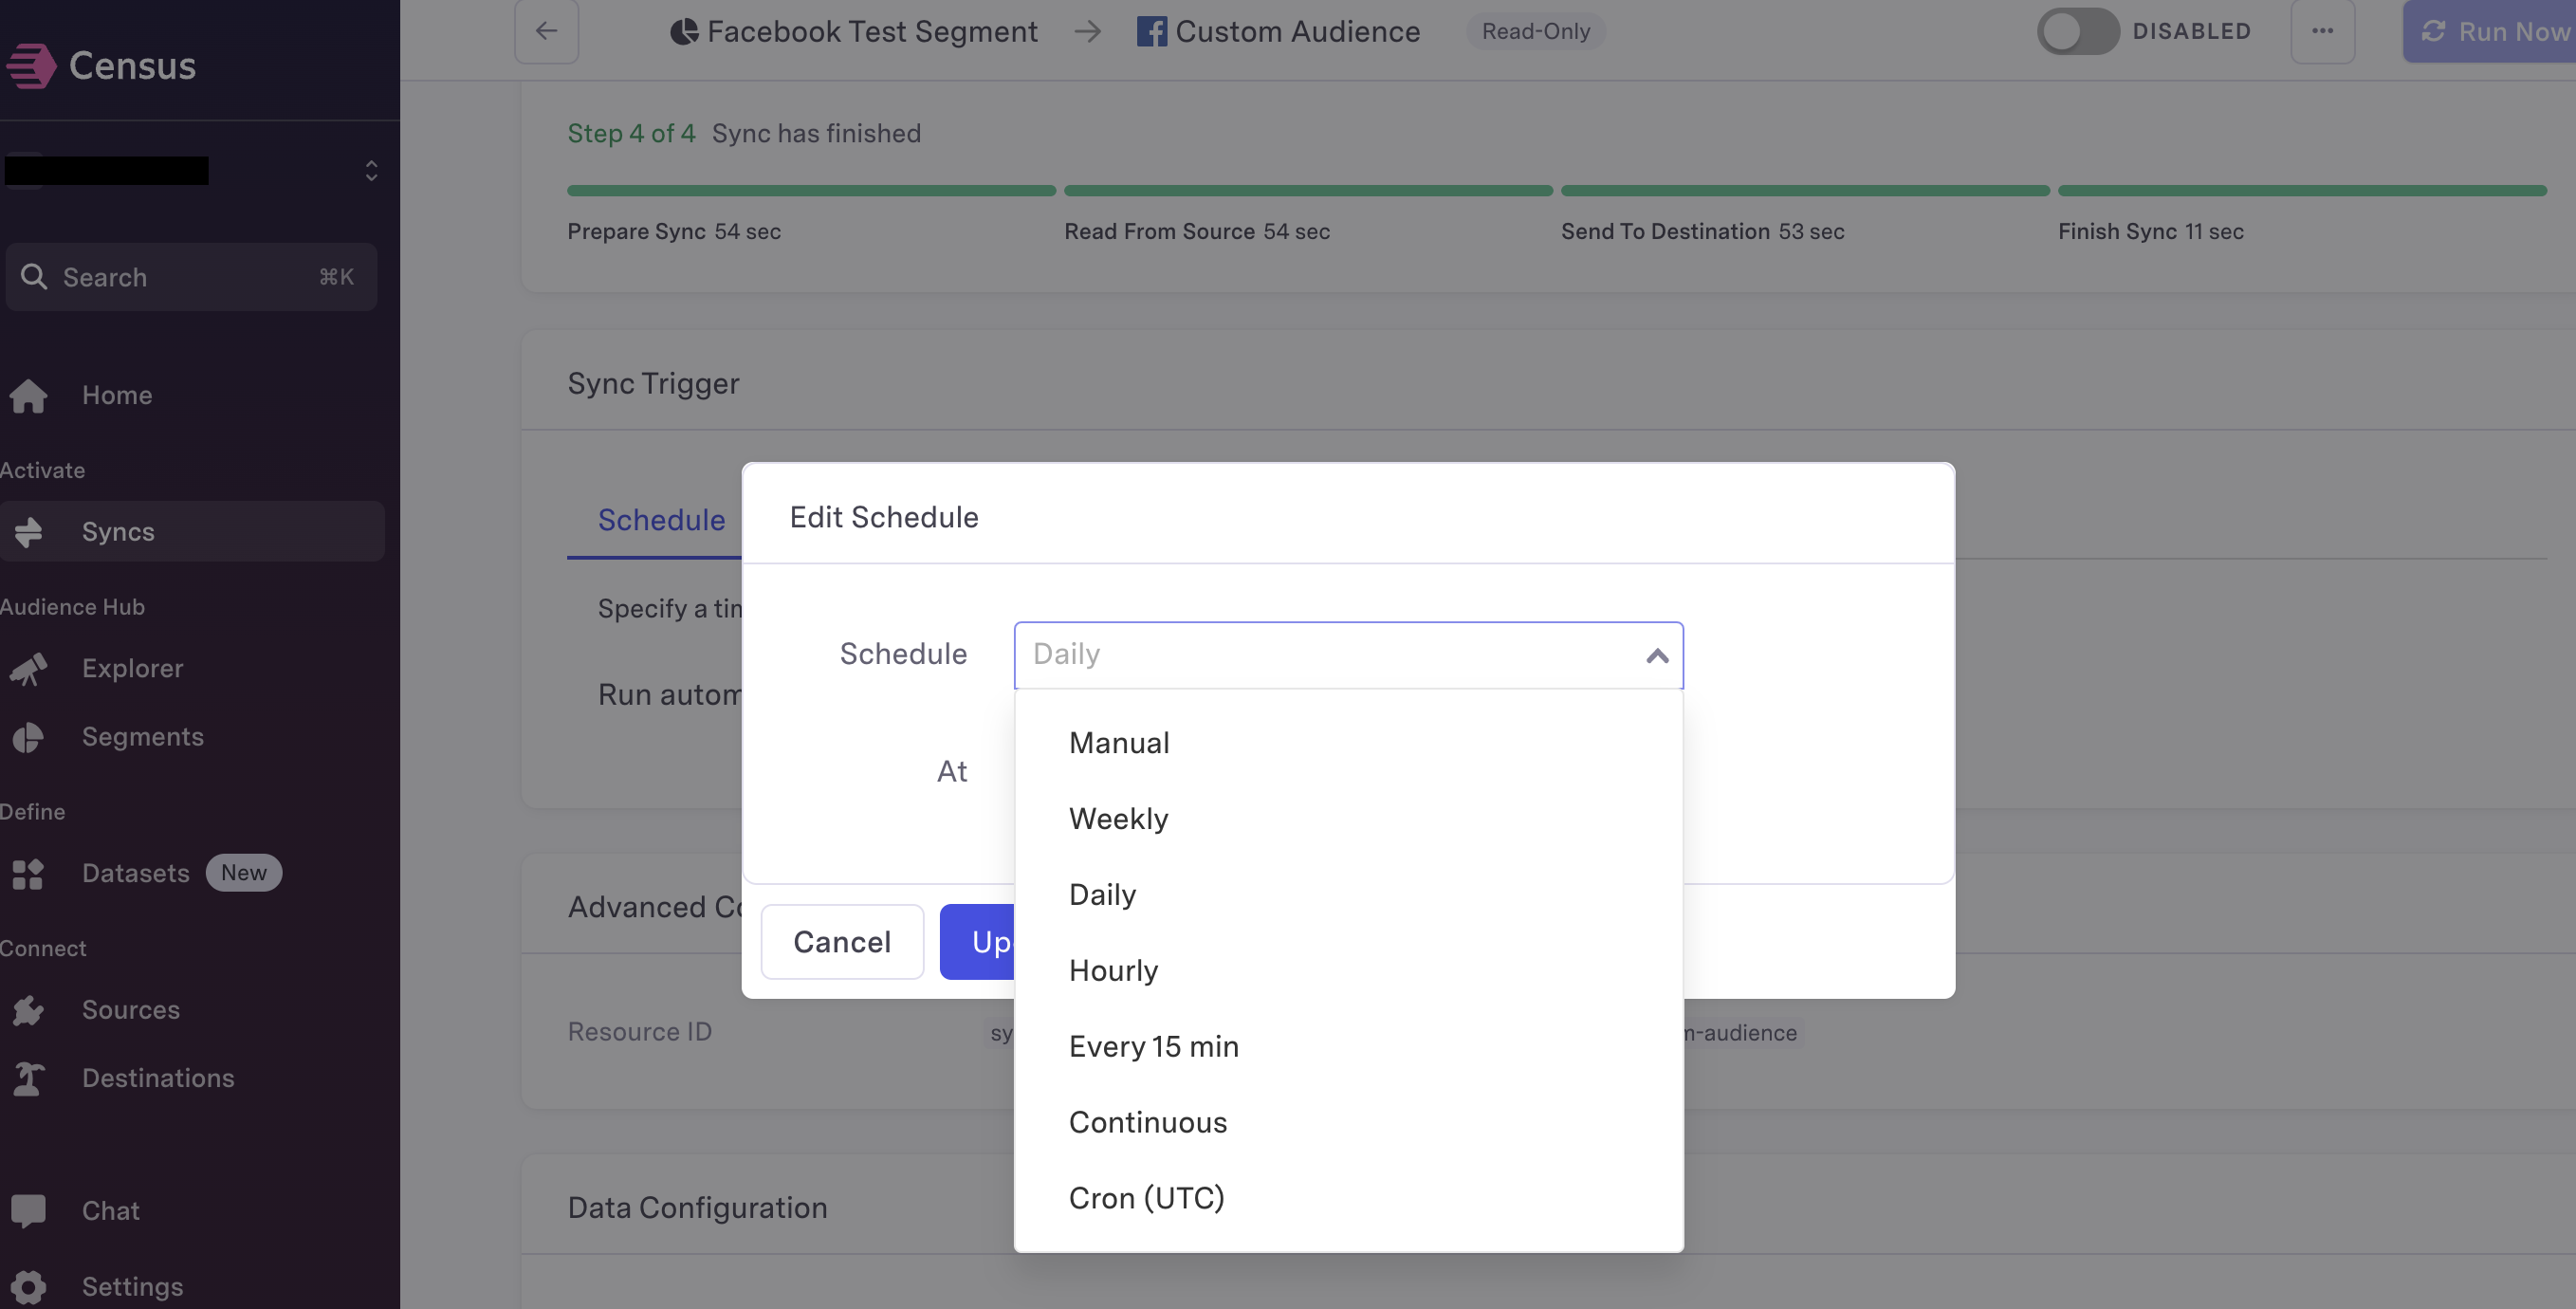Click the back arrow button

[546, 31]
